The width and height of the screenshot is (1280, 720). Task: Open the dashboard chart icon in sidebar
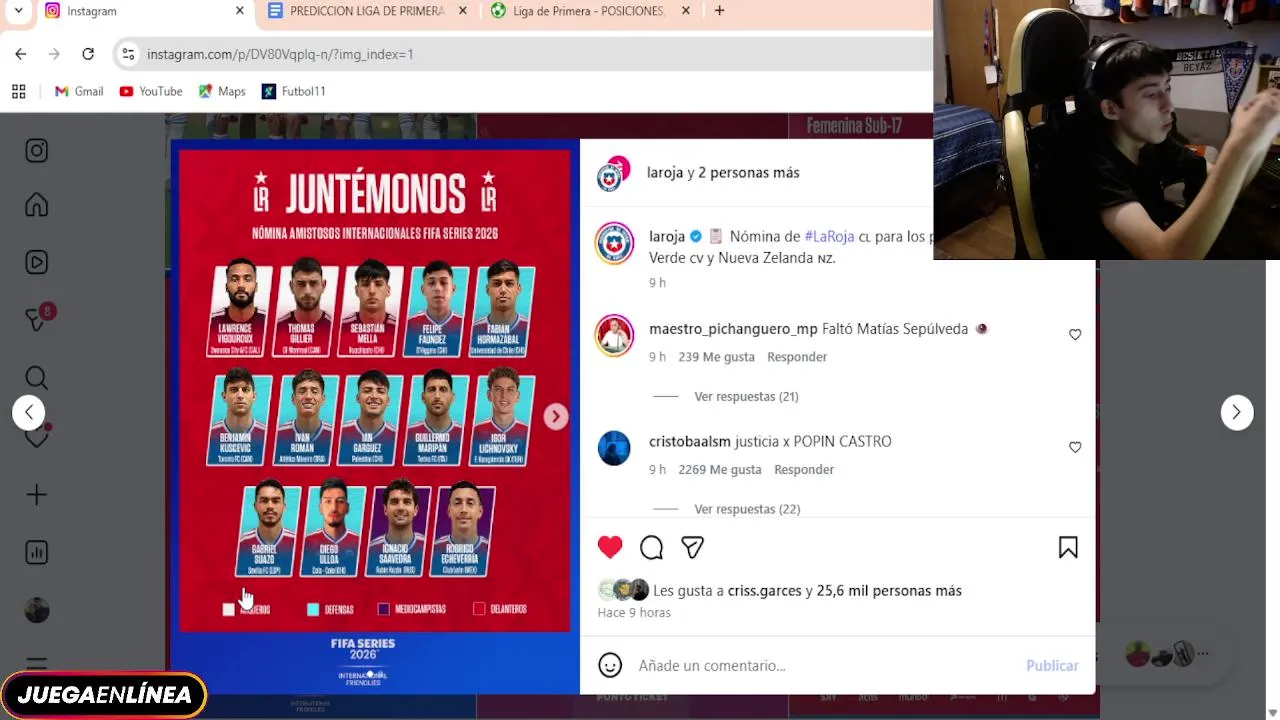(x=37, y=552)
